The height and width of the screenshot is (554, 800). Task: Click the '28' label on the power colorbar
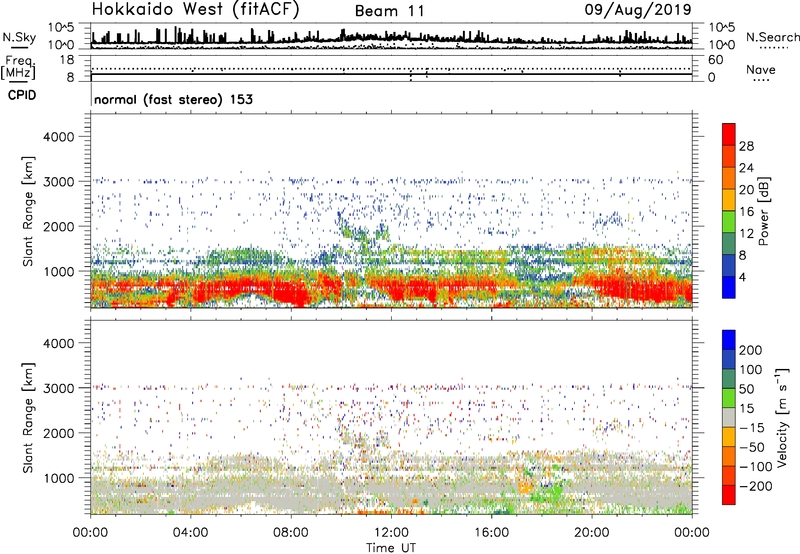tap(746, 146)
